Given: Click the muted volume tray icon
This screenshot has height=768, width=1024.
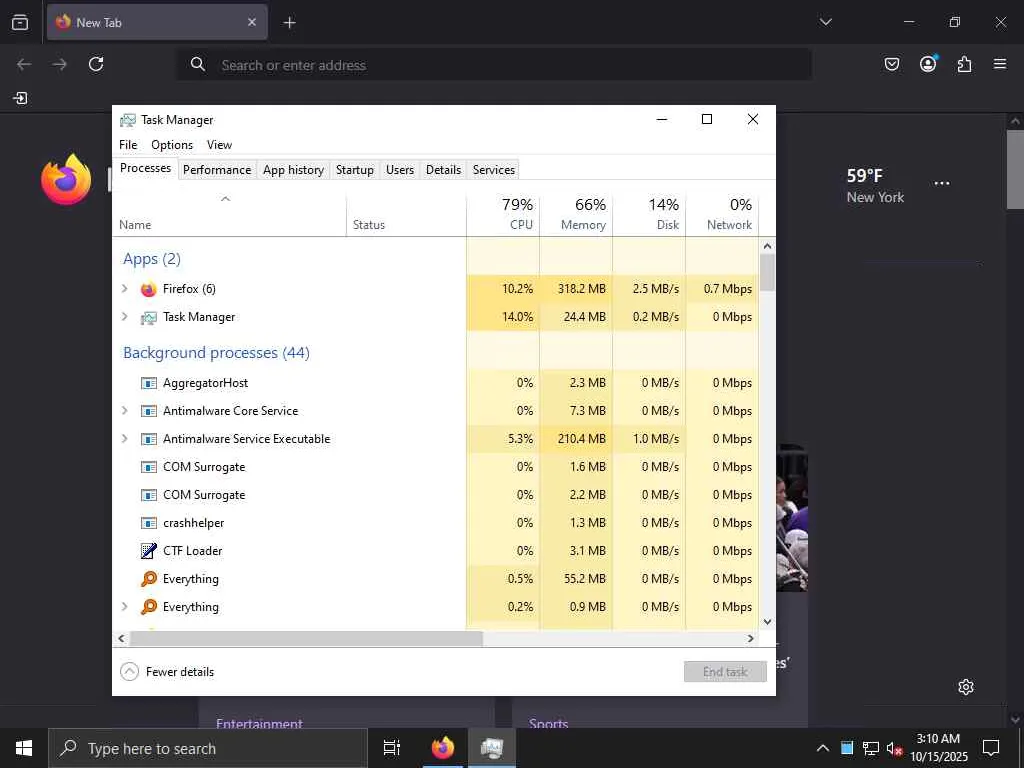Looking at the screenshot, I should coord(894,749).
